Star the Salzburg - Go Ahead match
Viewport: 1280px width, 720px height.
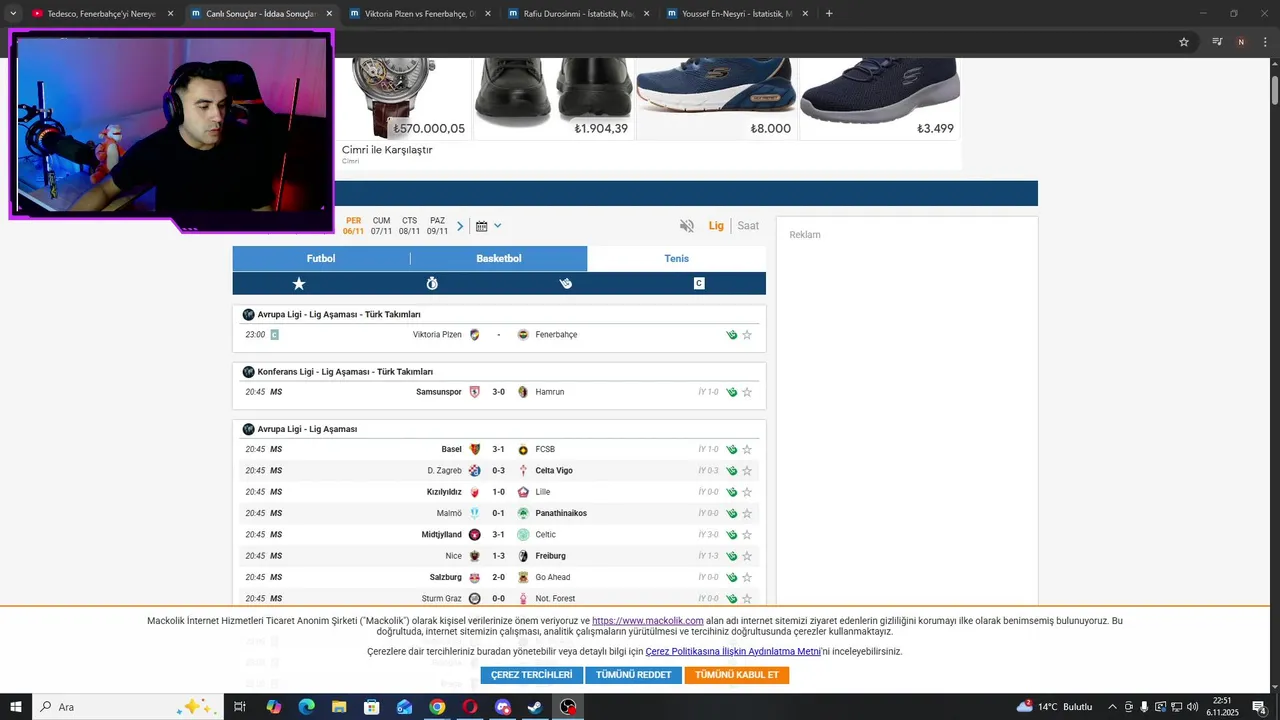747,578
